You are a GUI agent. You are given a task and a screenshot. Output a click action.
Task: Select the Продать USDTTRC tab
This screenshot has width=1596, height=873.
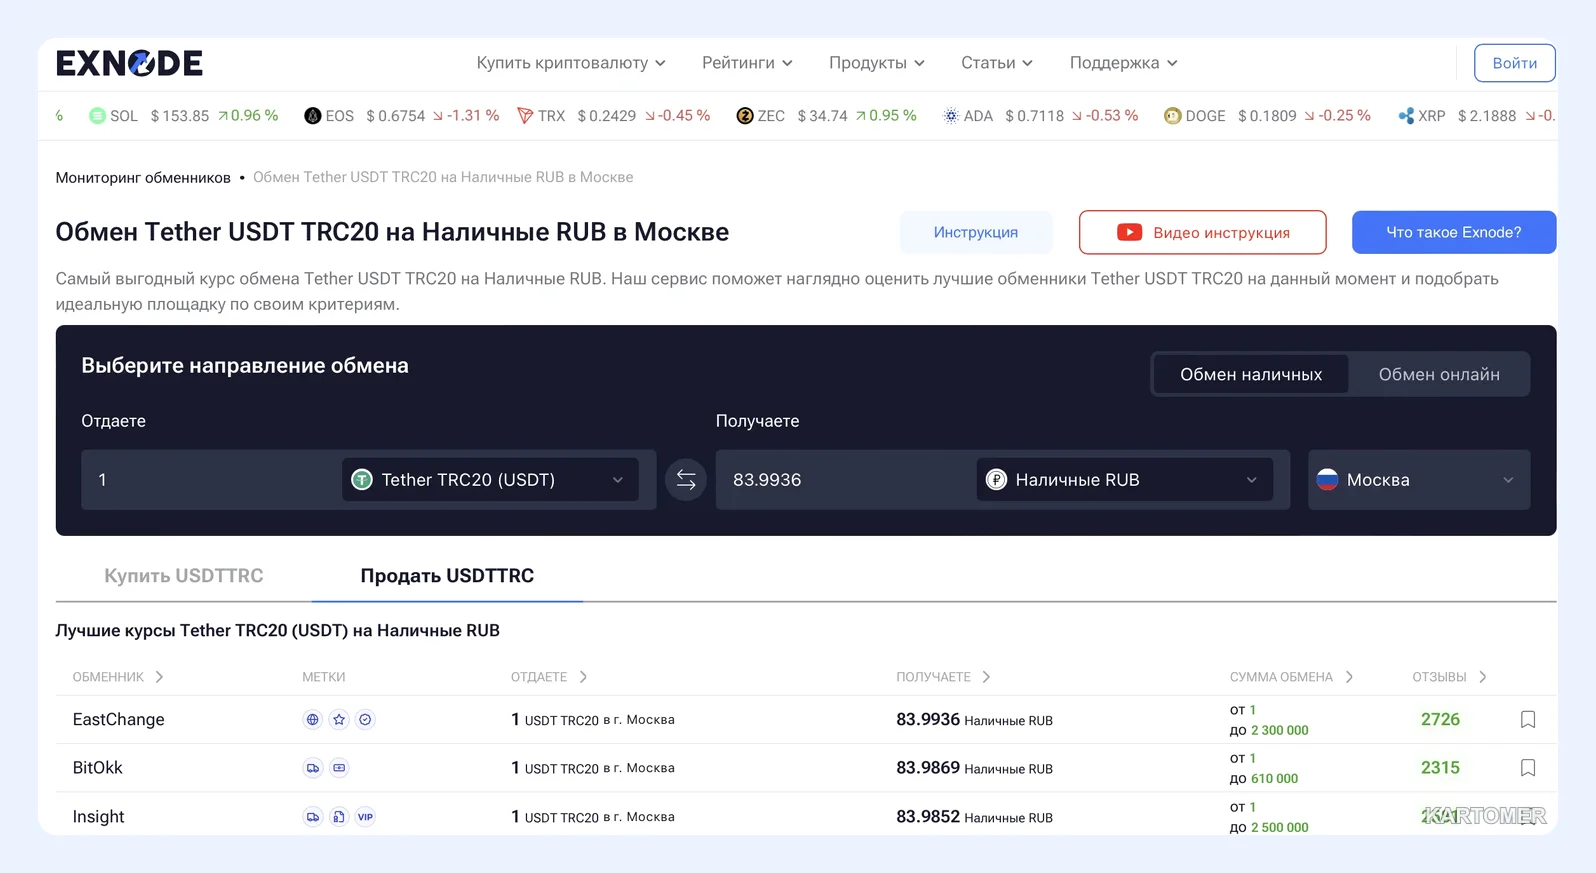(447, 576)
